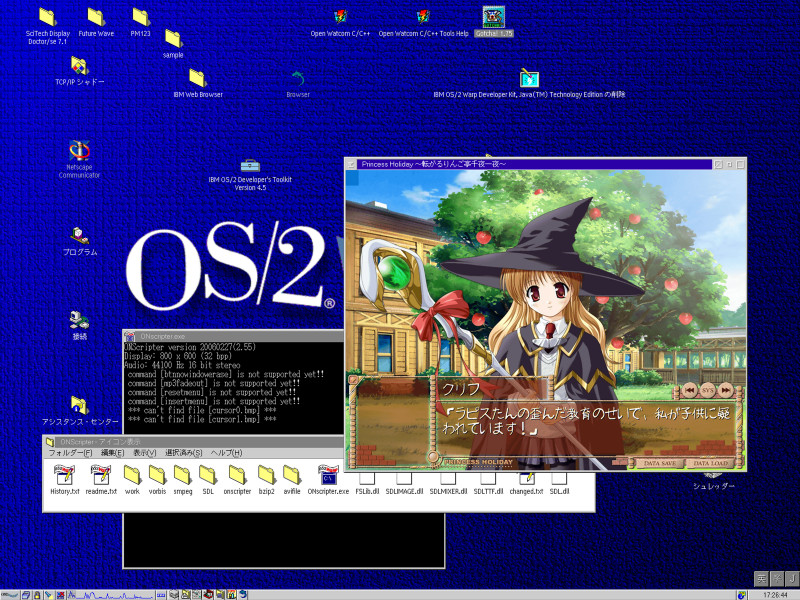Open the ONScripter.exe console system menu icon

pyautogui.click(x=130, y=337)
